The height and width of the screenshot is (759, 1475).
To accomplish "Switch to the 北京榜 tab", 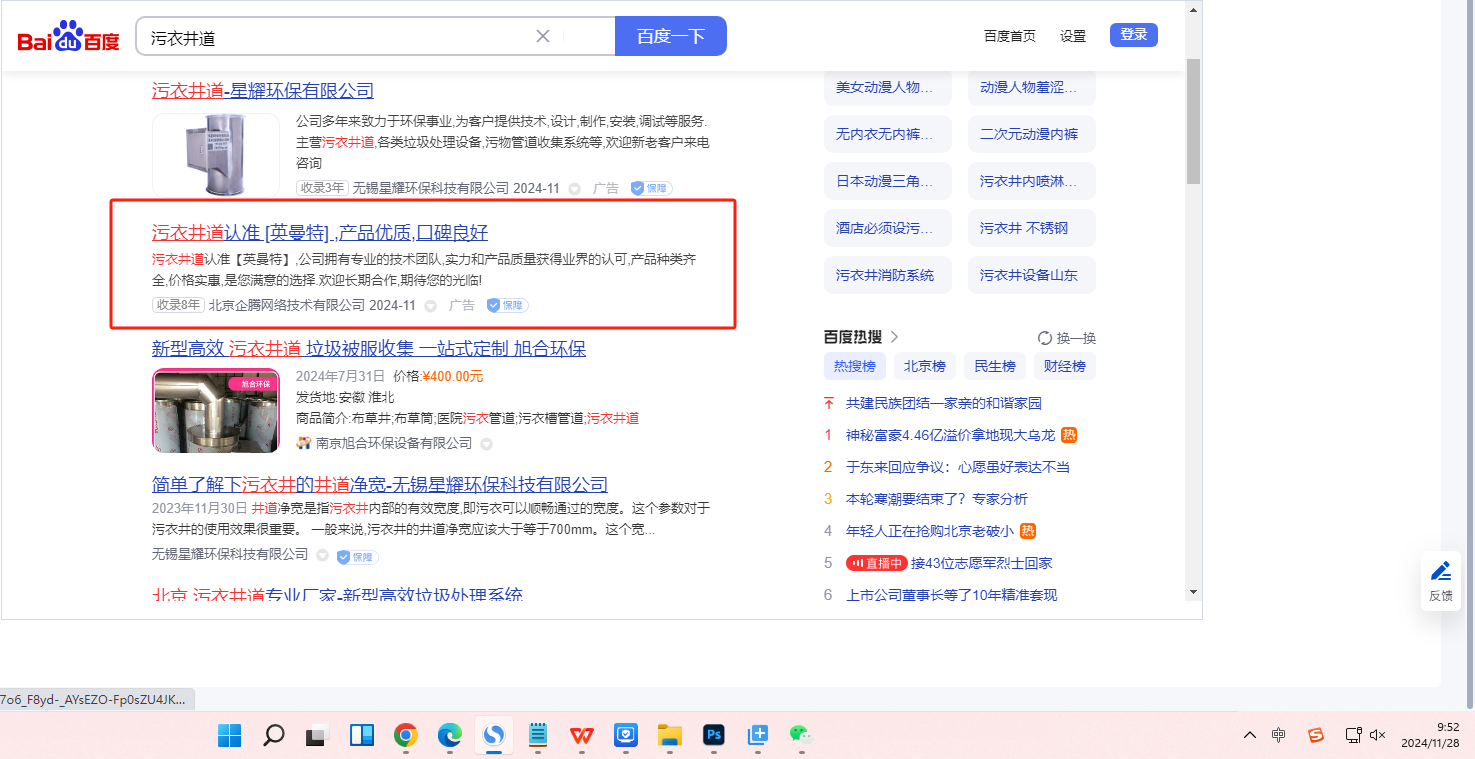I will (924, 366).
